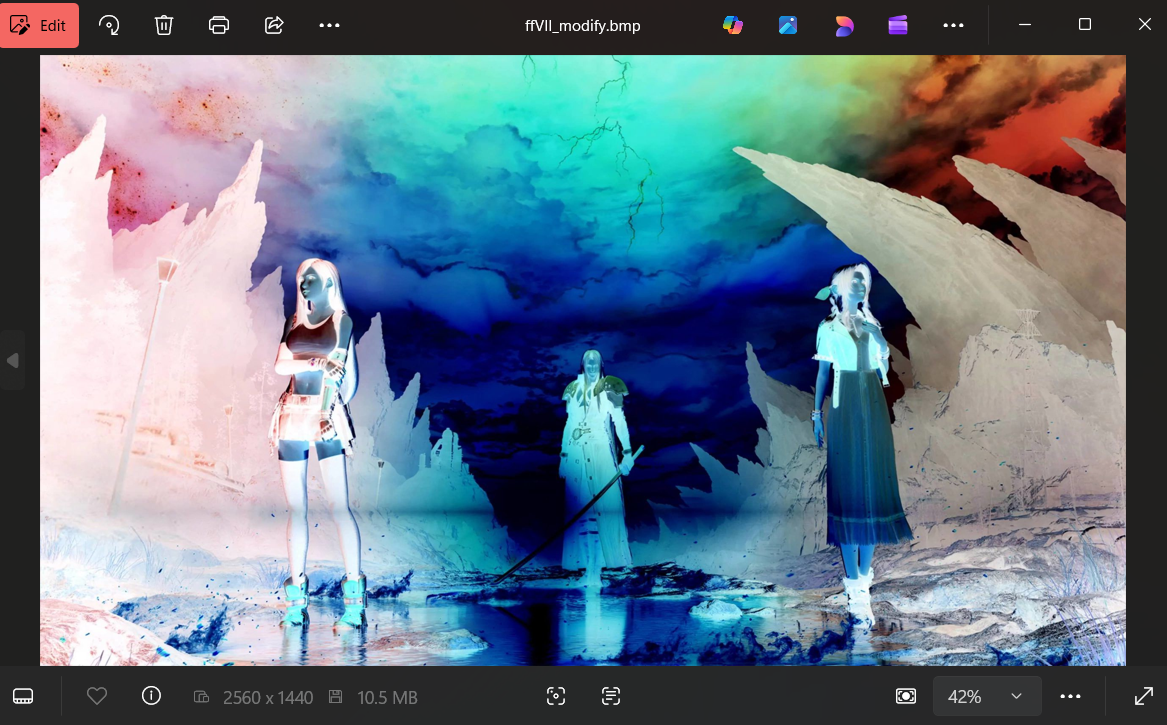Open the Clipchamp video editor icon
Image resolution: width=1167 pixels, height=725 pixels.
[898, 26]
